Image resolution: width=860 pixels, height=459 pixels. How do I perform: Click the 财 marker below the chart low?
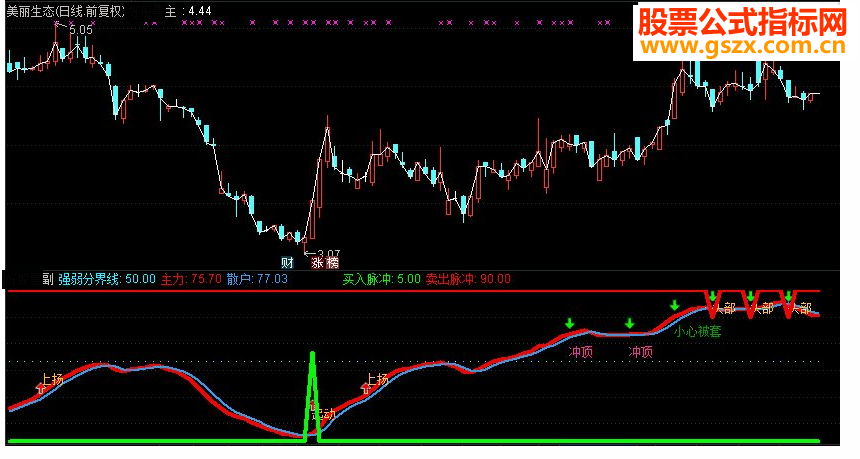pyautogui.click(x=287, y=263)
